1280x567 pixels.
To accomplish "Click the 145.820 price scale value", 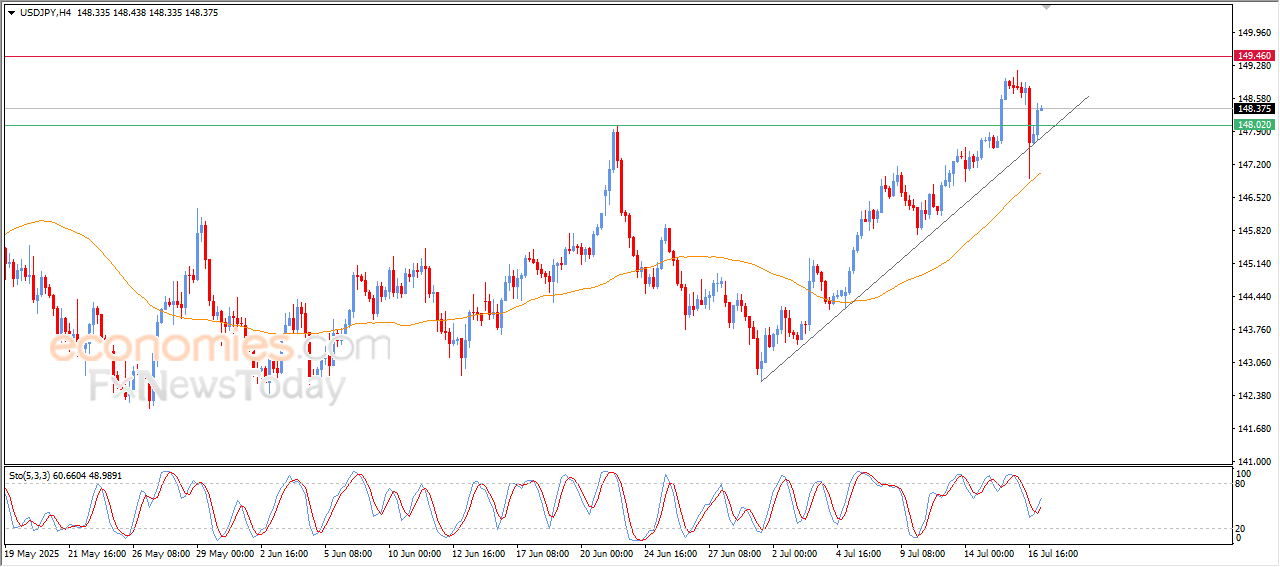I will pos(1256,231).
